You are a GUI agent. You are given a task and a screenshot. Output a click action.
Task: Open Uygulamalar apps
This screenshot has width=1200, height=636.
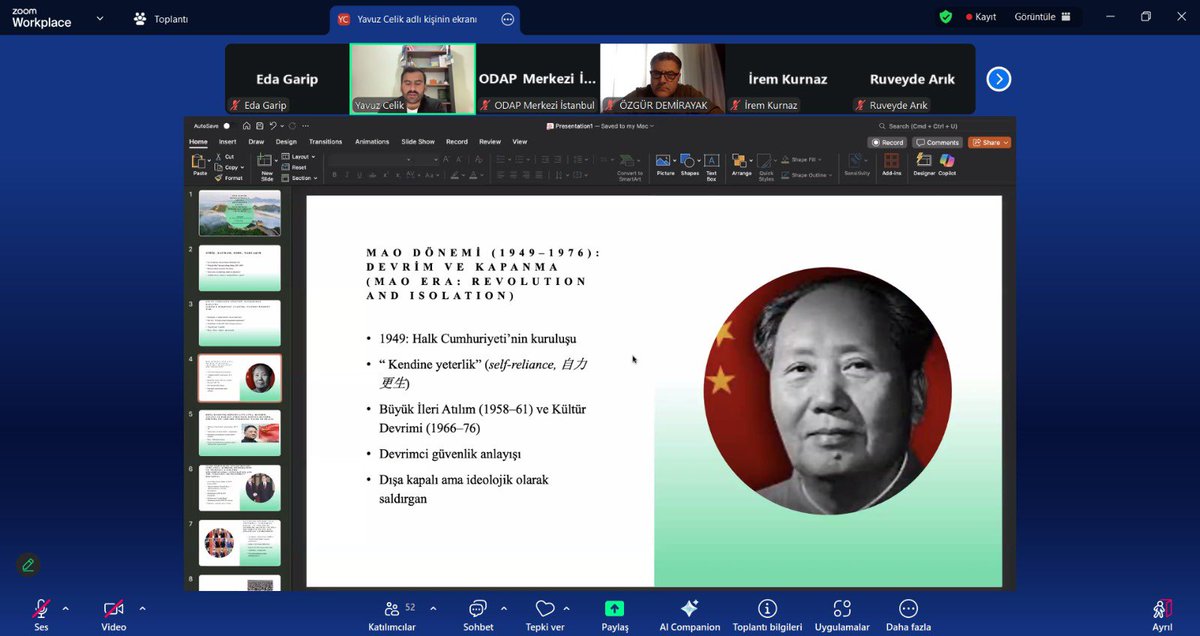[842, 614]
